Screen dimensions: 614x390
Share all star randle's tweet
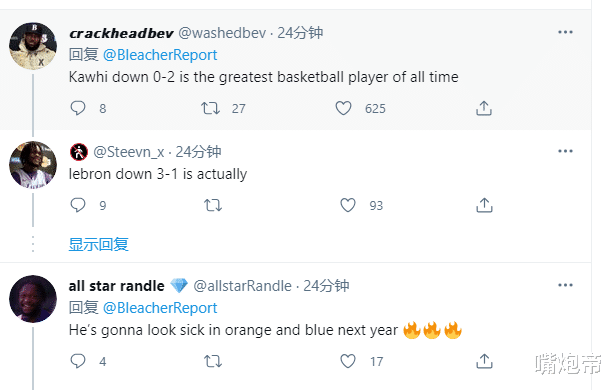484,361
